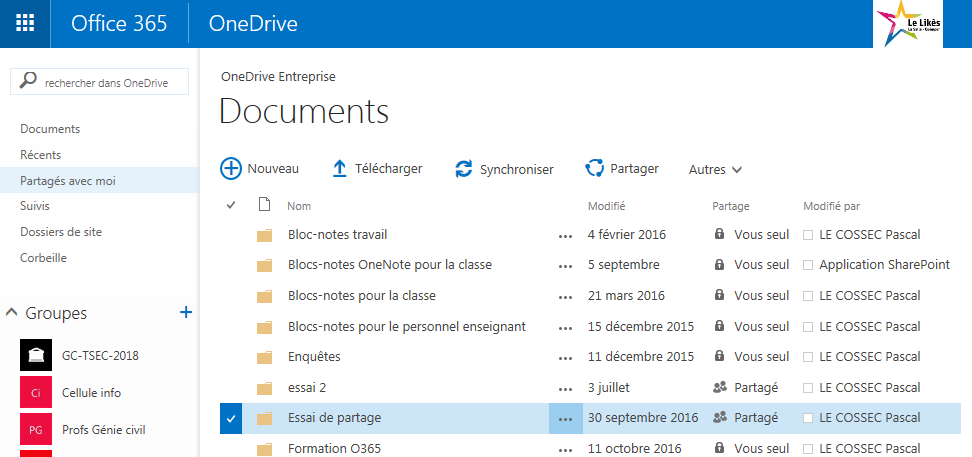Sort by the 'Modifié par' column header
This screenshot has width=972, height=457.
click(x=831, y=206)
